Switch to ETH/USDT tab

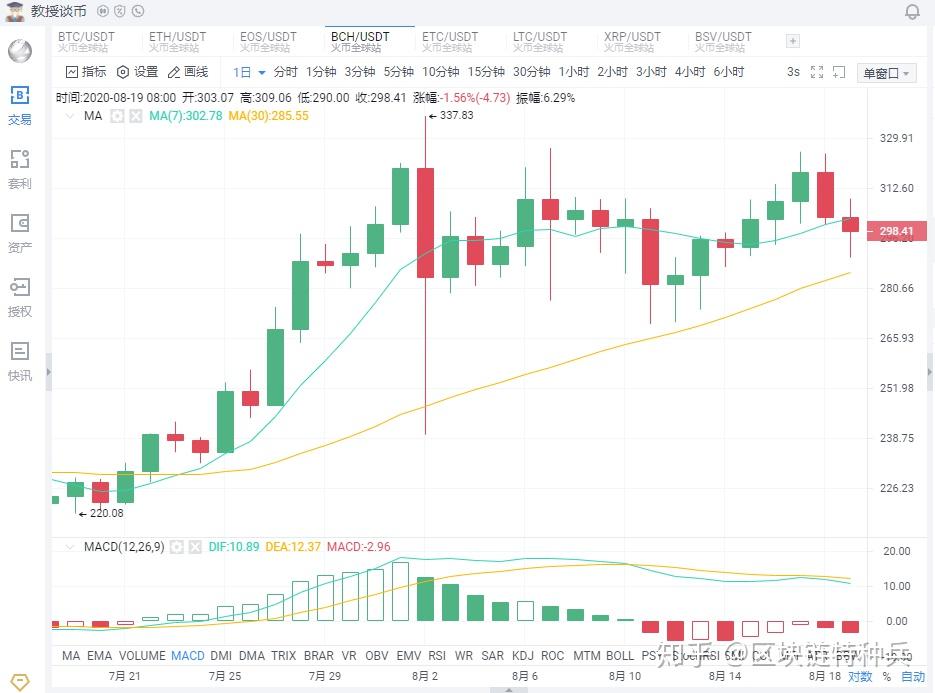pyautogui.click(x=177, y=42)
